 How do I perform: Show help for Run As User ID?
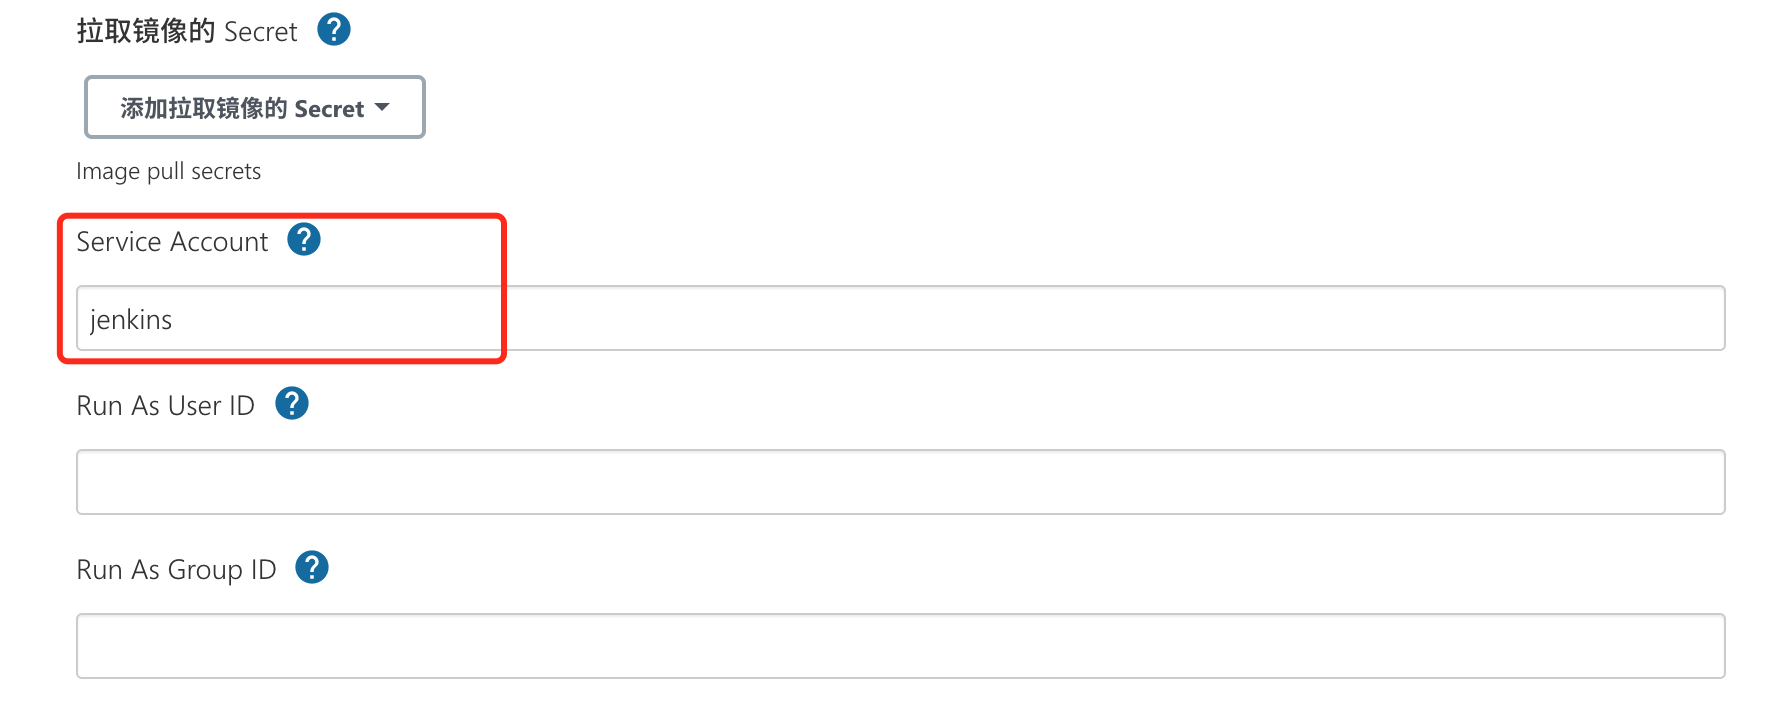tap(292, 404)
